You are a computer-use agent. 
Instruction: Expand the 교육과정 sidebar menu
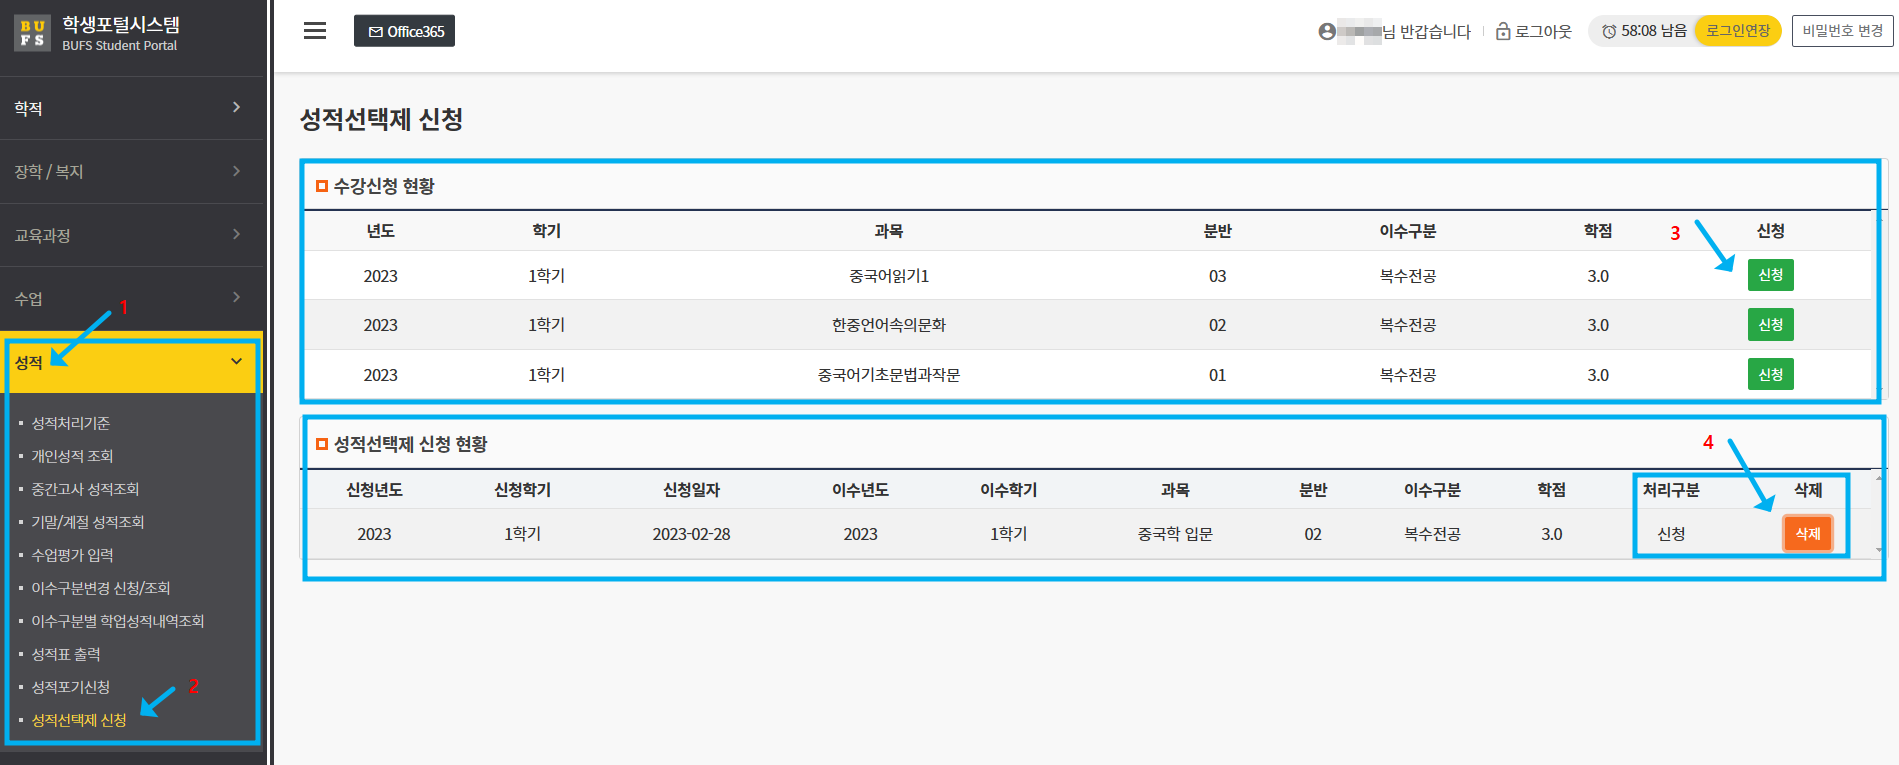point(130,235)
